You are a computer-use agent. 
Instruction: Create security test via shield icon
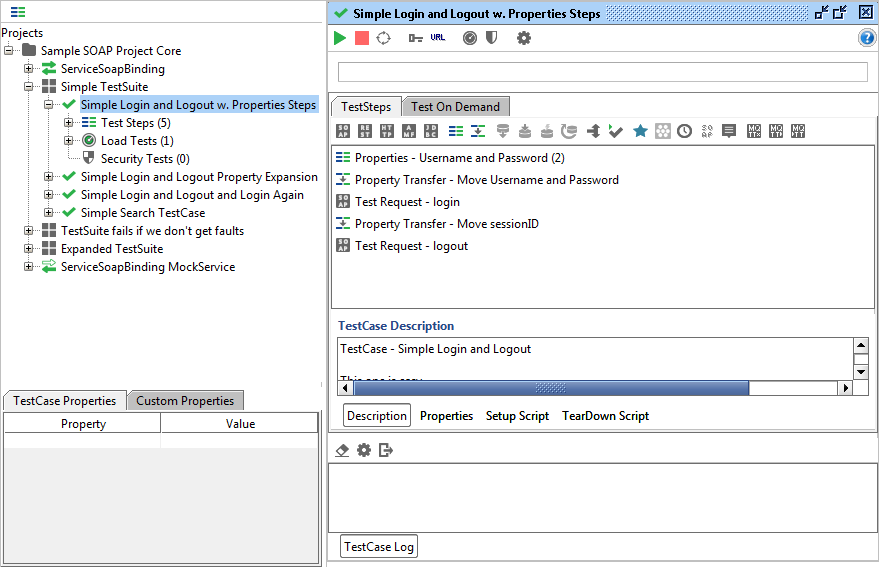tap(491, 38)
